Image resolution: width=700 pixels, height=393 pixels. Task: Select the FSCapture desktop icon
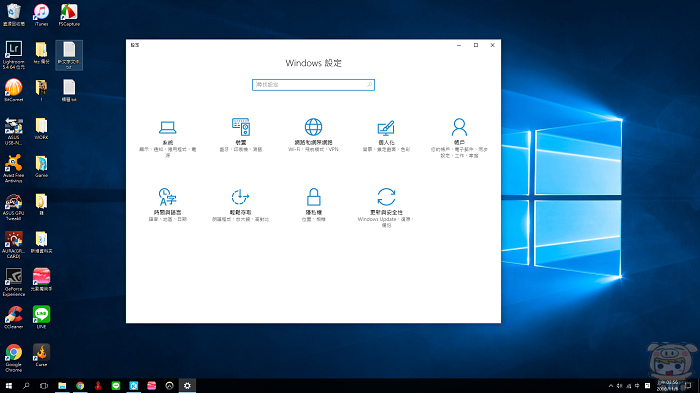point(69,15)
